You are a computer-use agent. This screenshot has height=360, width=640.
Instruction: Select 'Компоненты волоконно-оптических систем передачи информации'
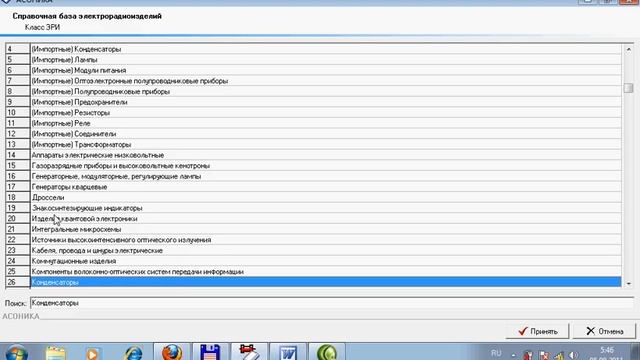point(326,272)
